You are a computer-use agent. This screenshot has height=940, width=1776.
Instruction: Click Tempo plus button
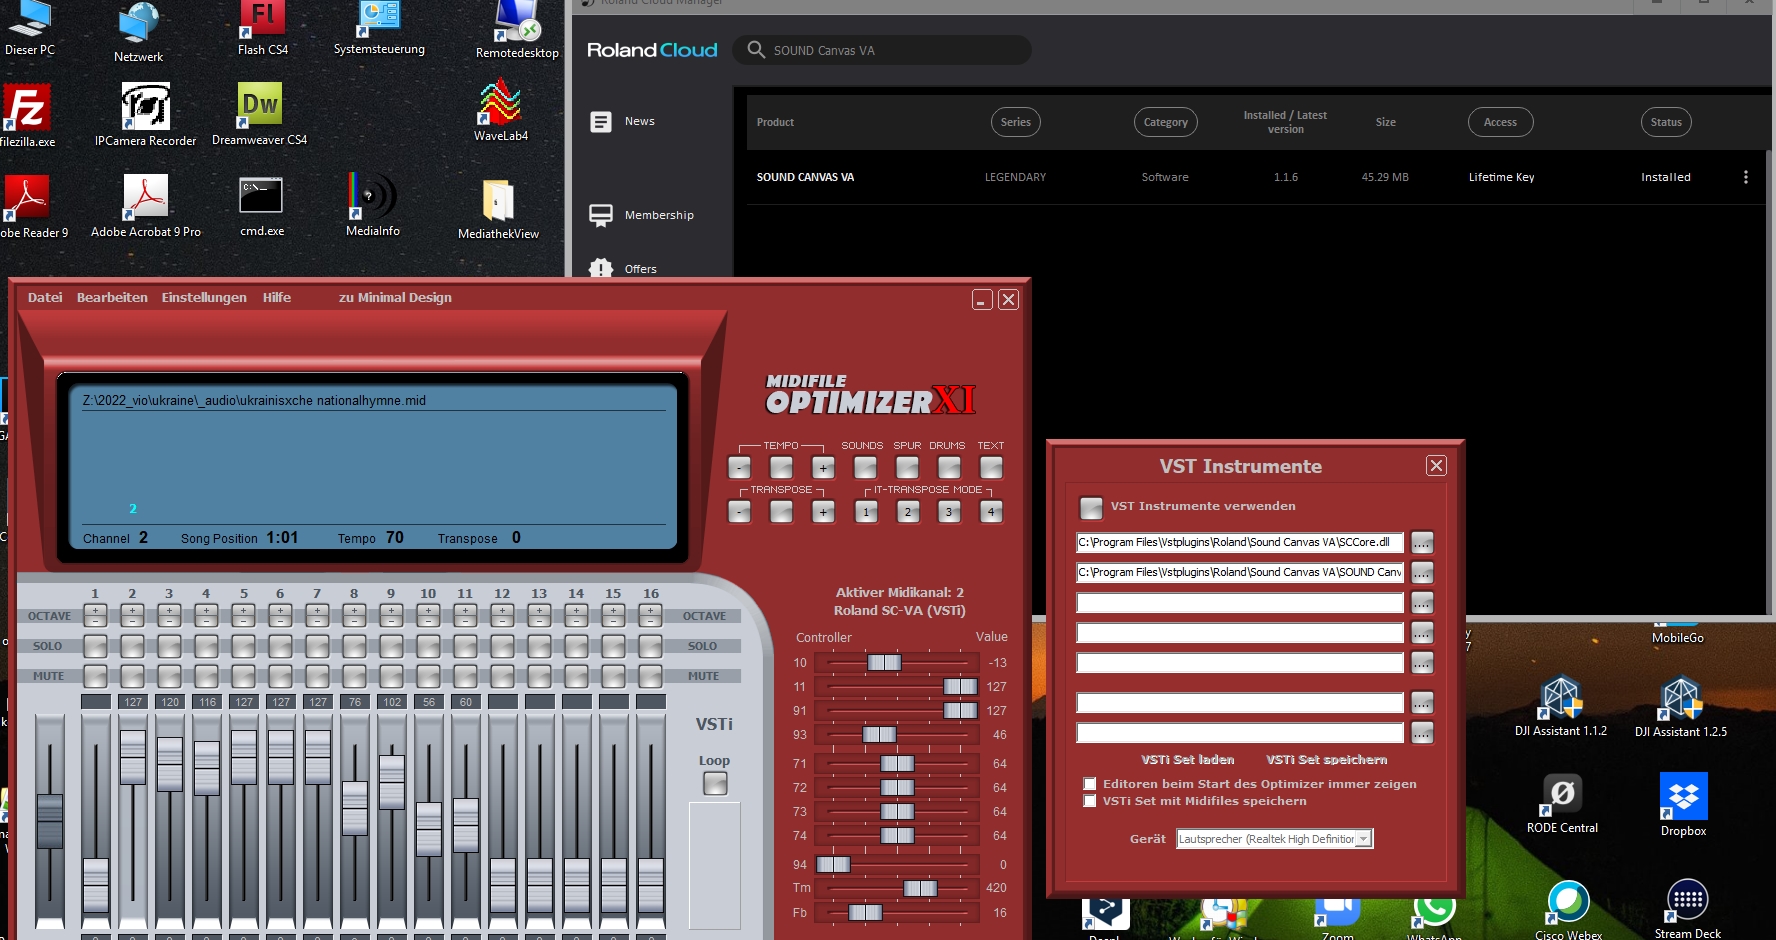coord(823,468)
